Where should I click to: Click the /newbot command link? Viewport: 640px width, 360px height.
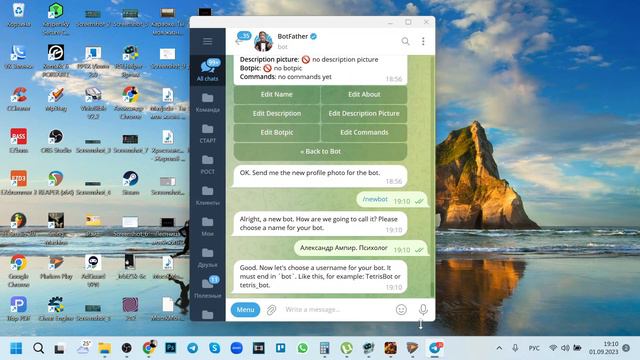tap(375, 199)
